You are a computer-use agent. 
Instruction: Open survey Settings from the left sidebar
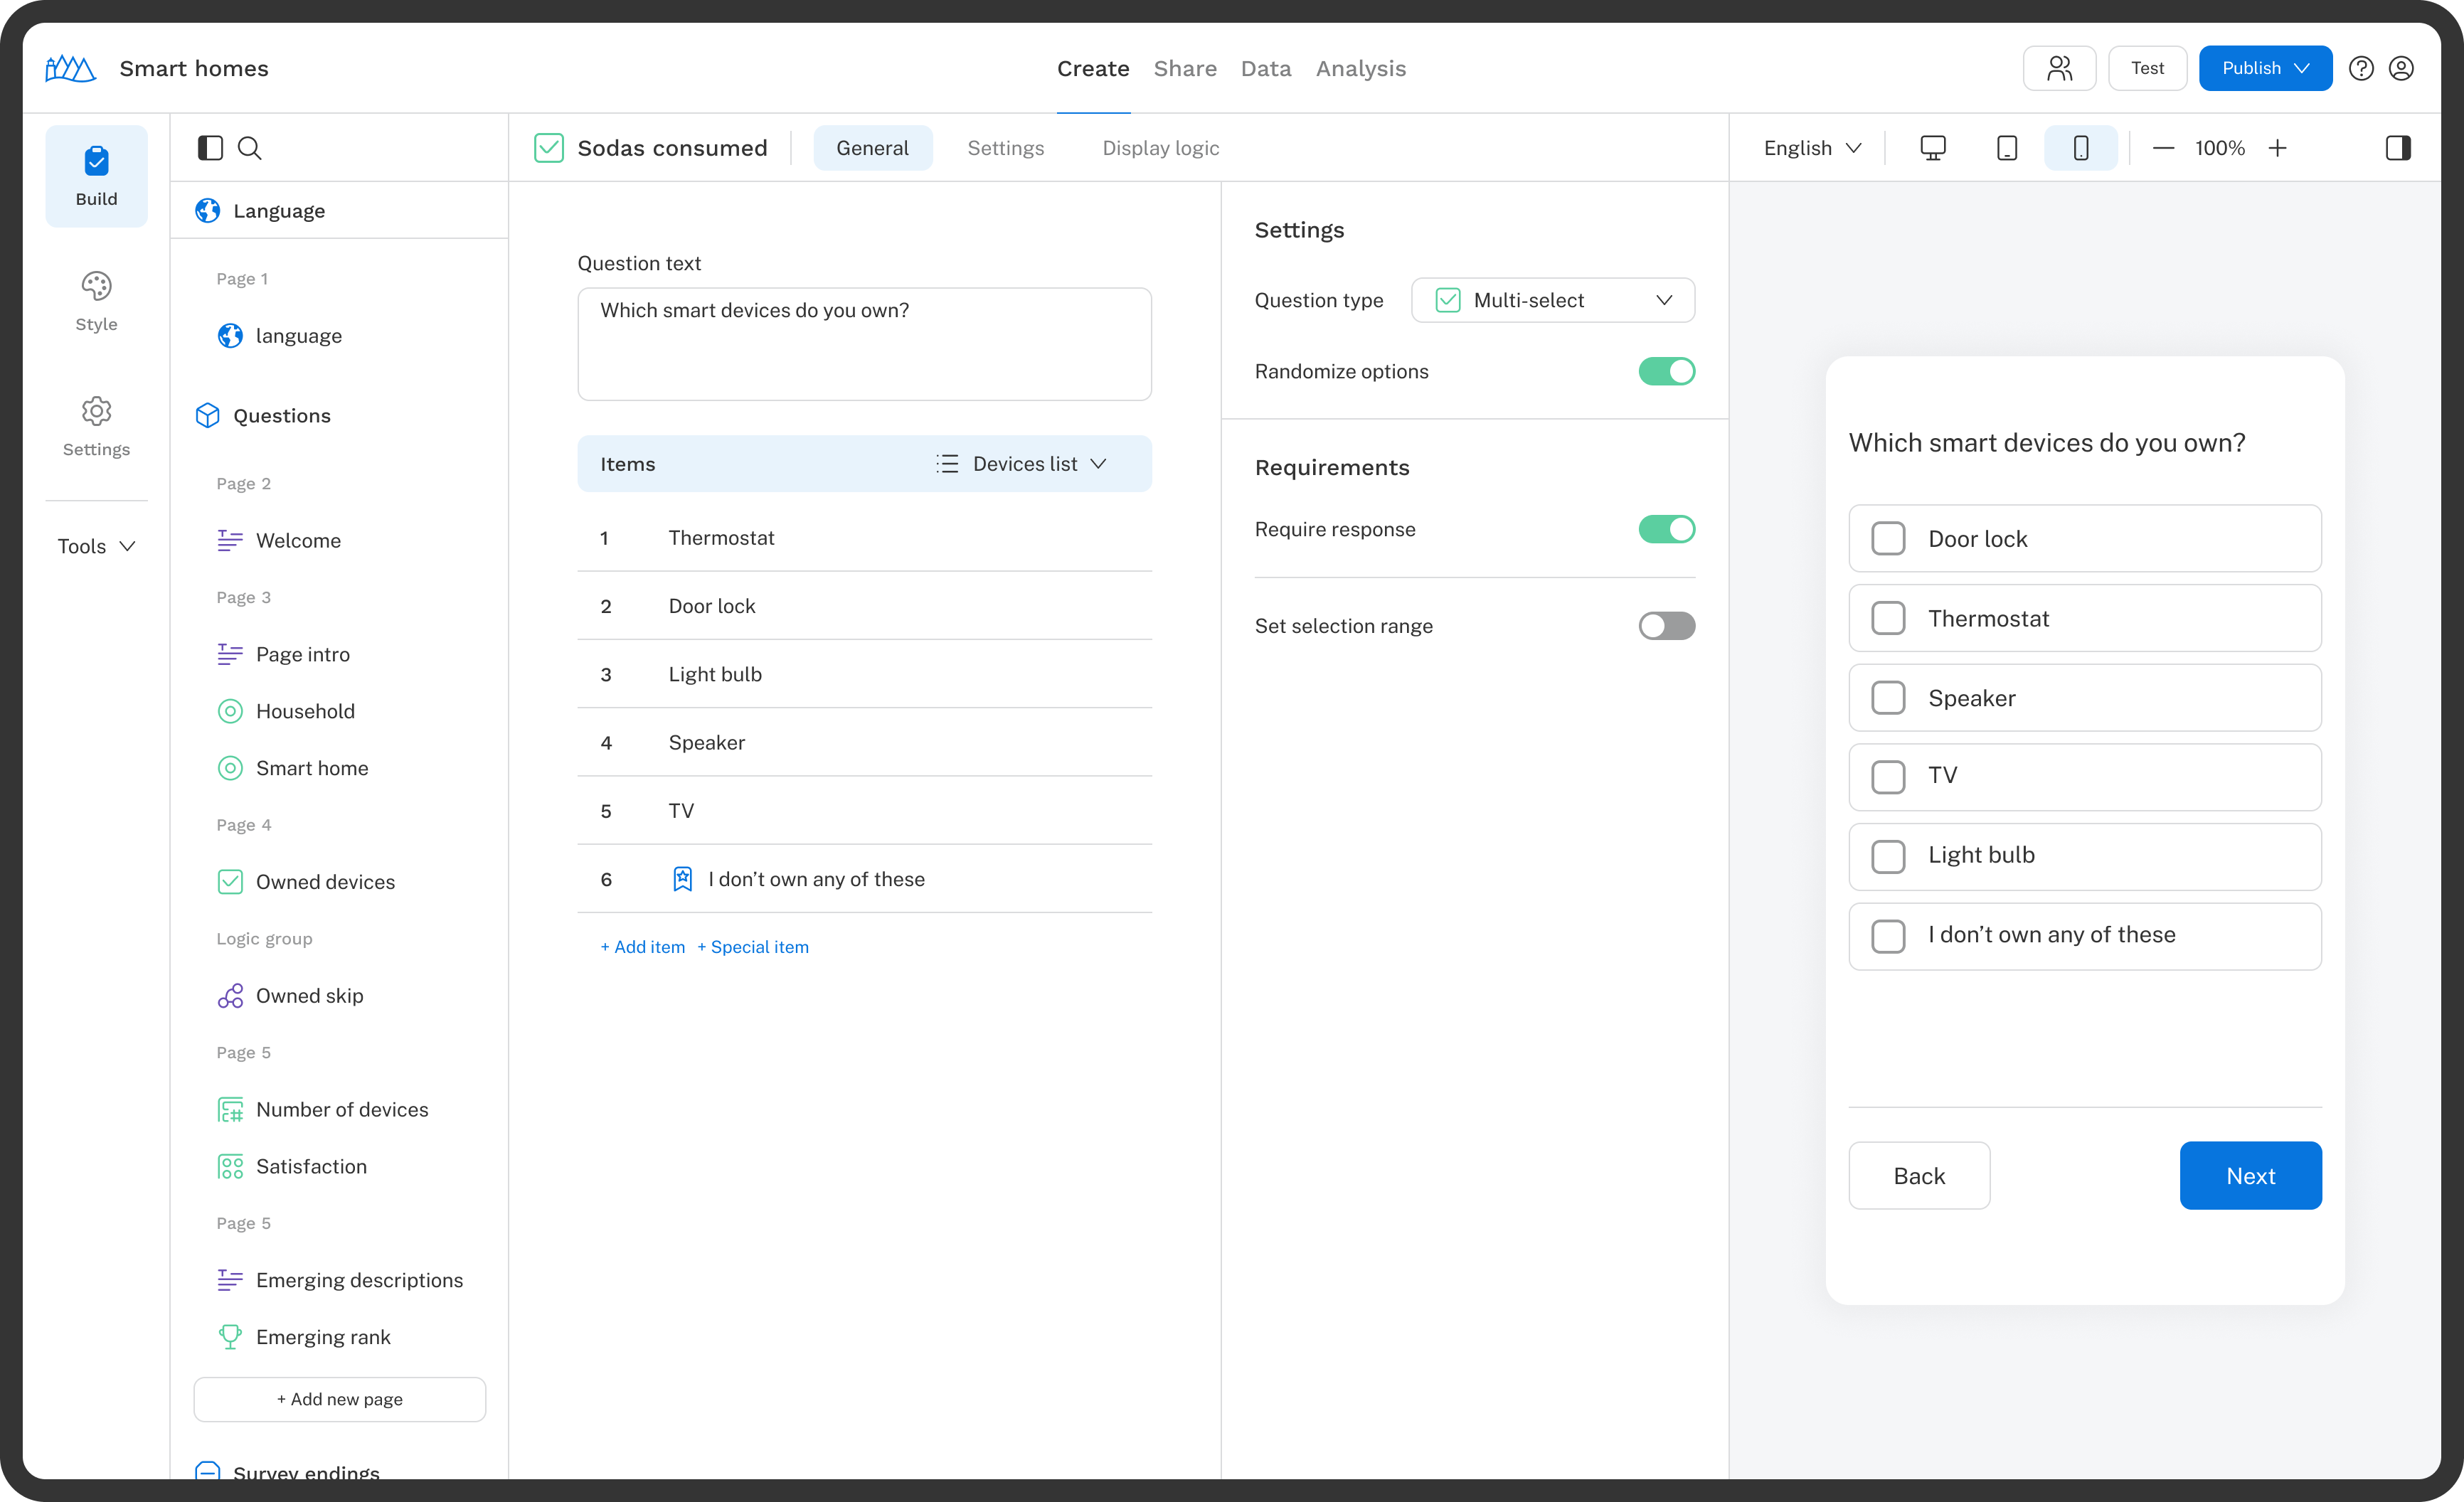[96, 427]
